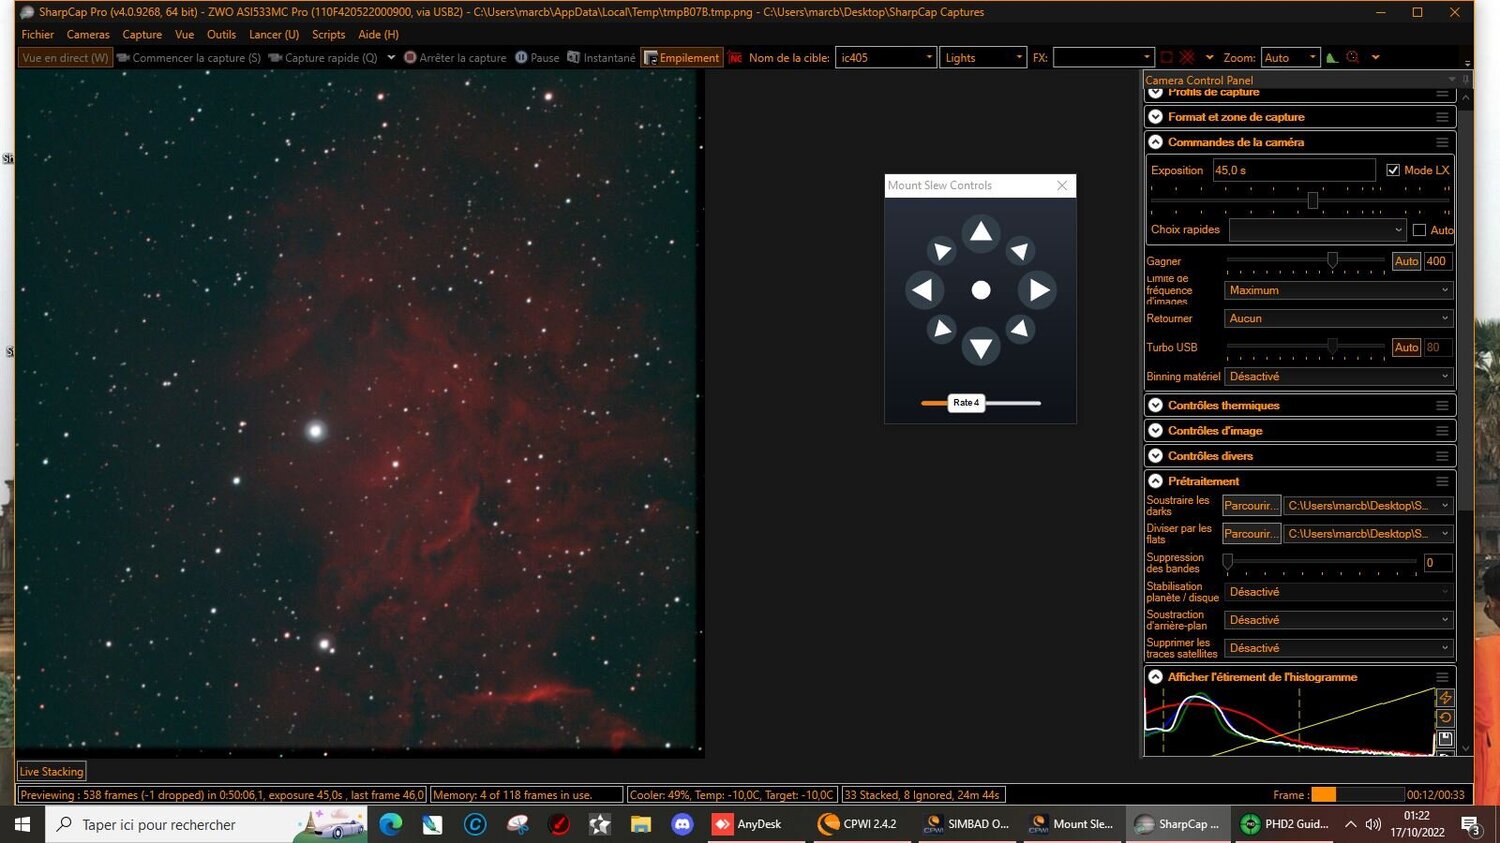Slew mount left with the left arrow

(x=923, y=290)
